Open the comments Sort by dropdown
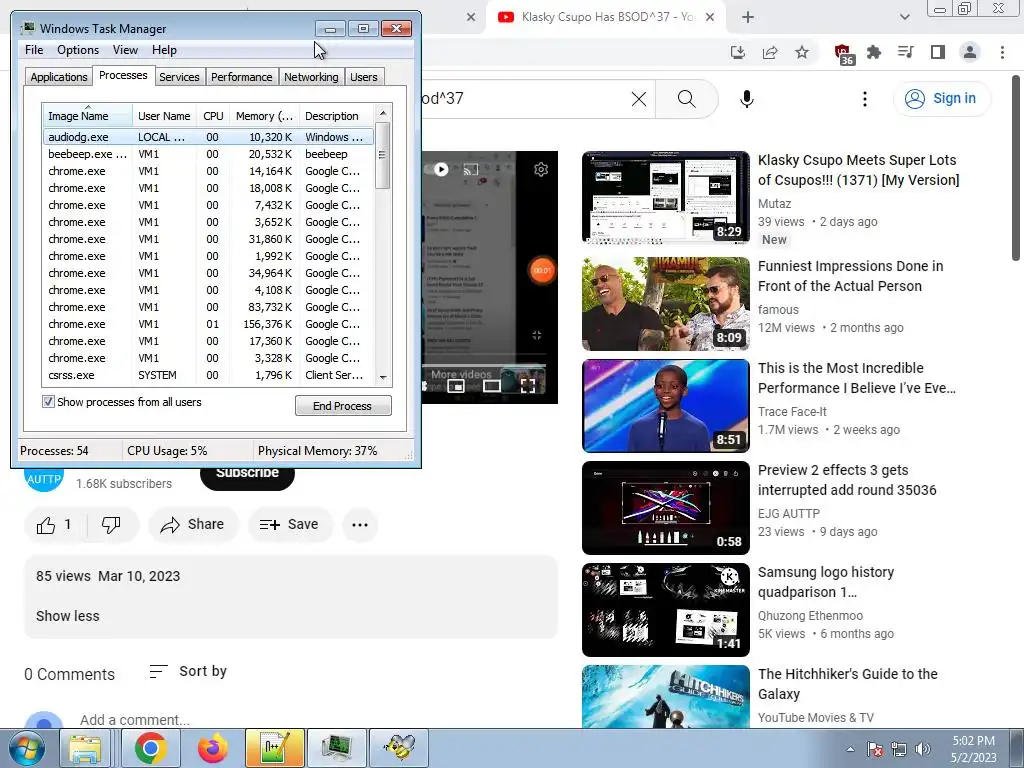 [188, 671]
